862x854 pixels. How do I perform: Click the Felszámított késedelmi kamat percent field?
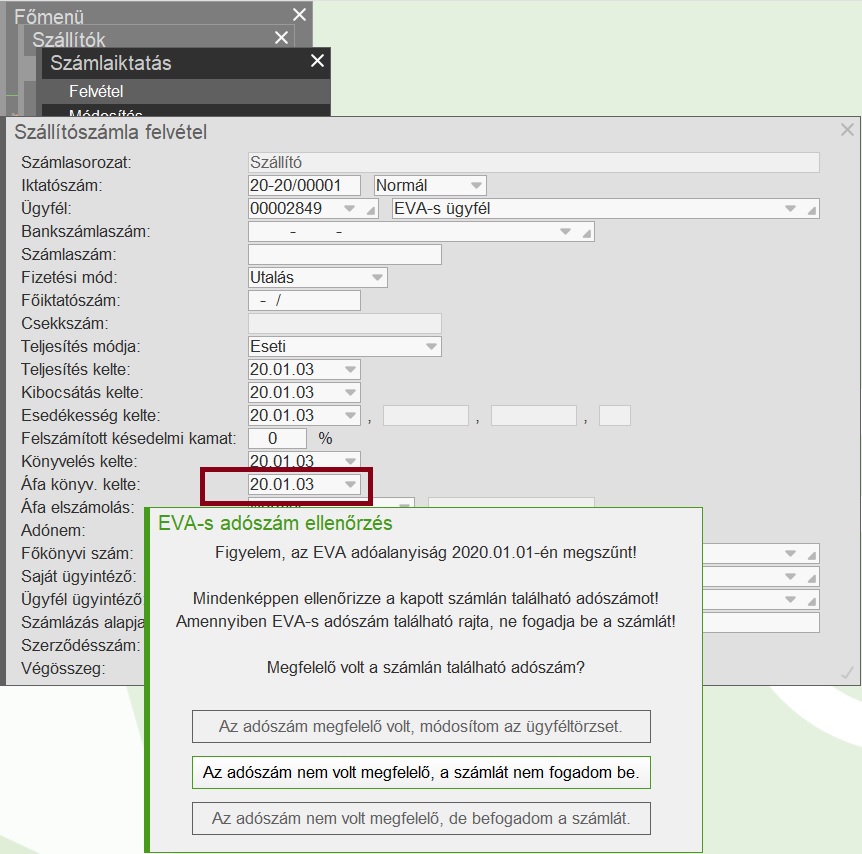click(277, 438)
